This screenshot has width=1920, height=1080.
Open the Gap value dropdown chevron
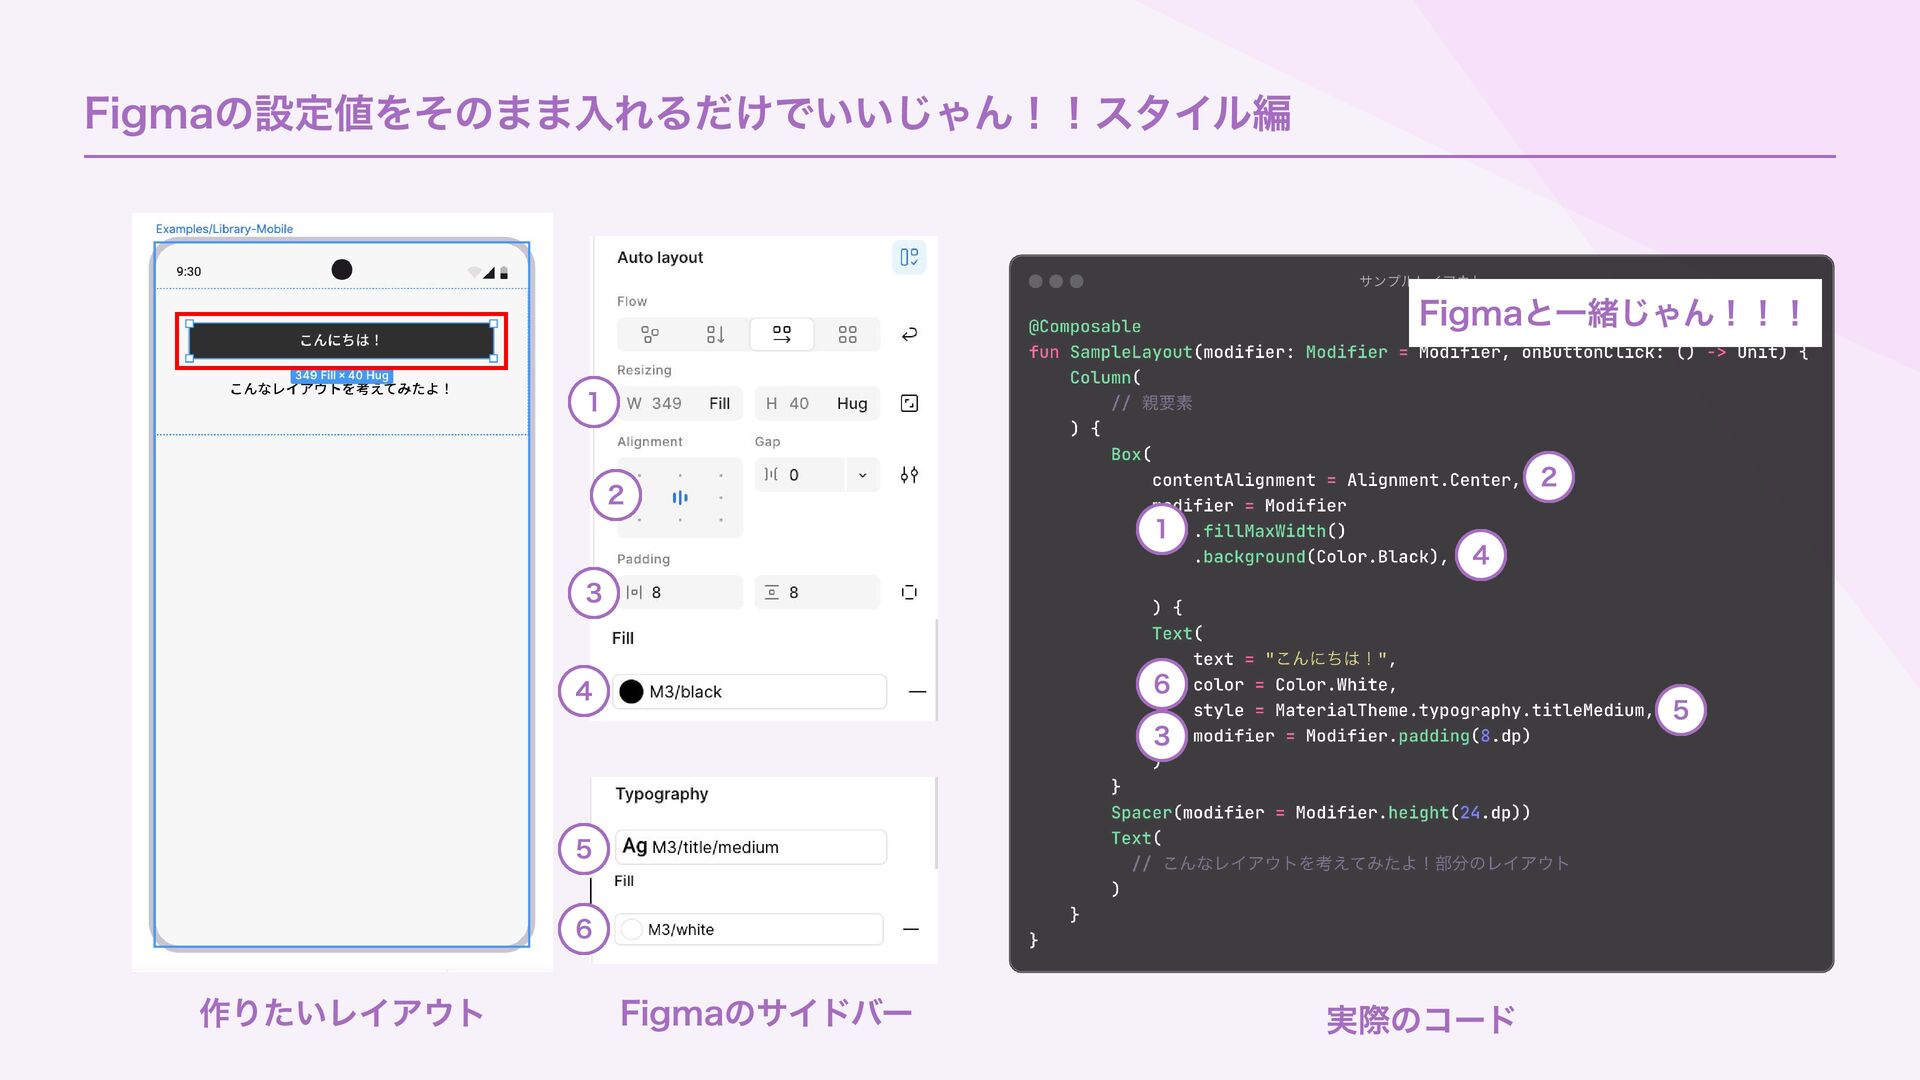[x=862, y=475]
